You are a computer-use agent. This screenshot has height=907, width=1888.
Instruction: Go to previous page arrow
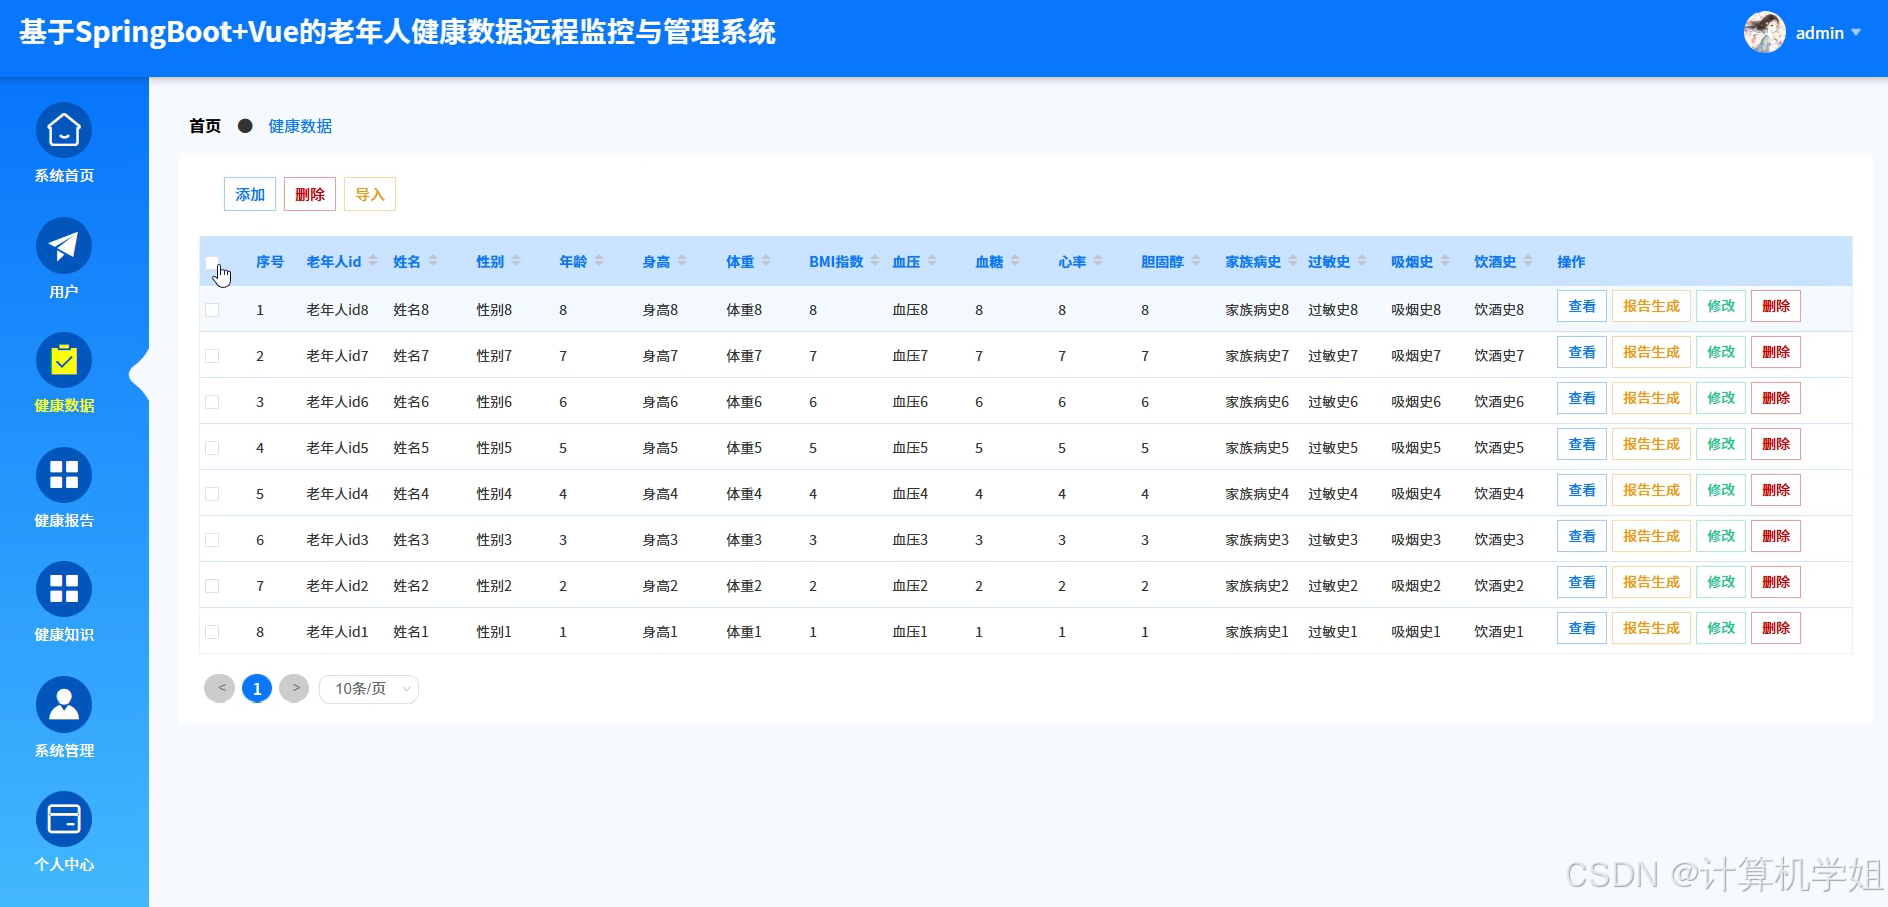(220, 688)
